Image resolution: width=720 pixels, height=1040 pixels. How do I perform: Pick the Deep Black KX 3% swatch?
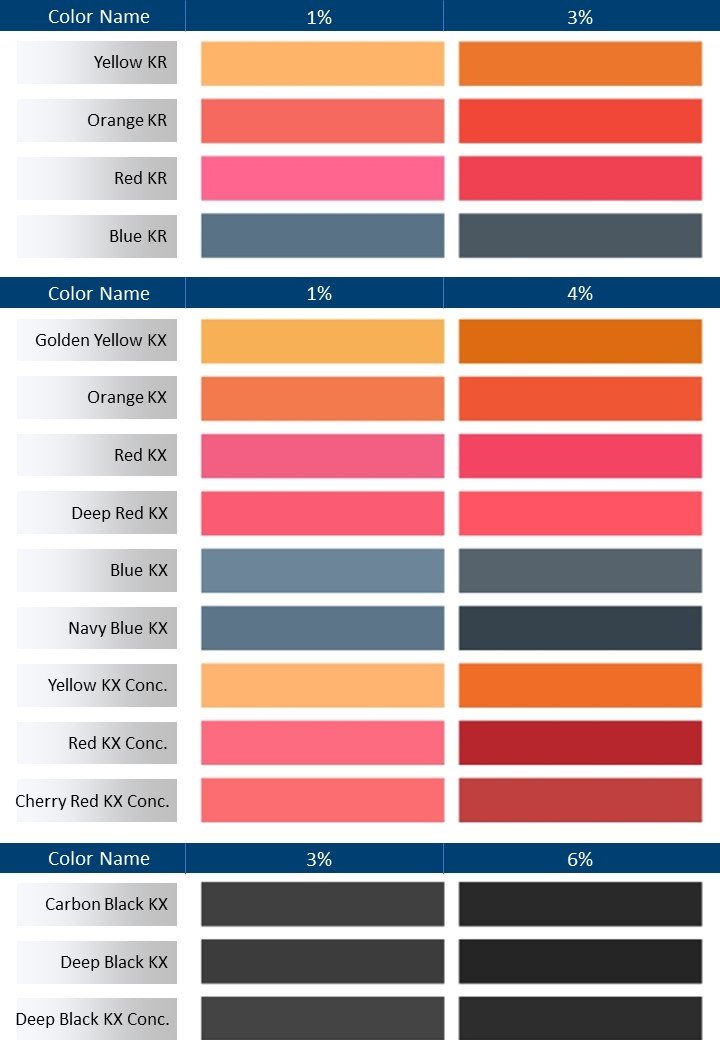click(322, 962)
